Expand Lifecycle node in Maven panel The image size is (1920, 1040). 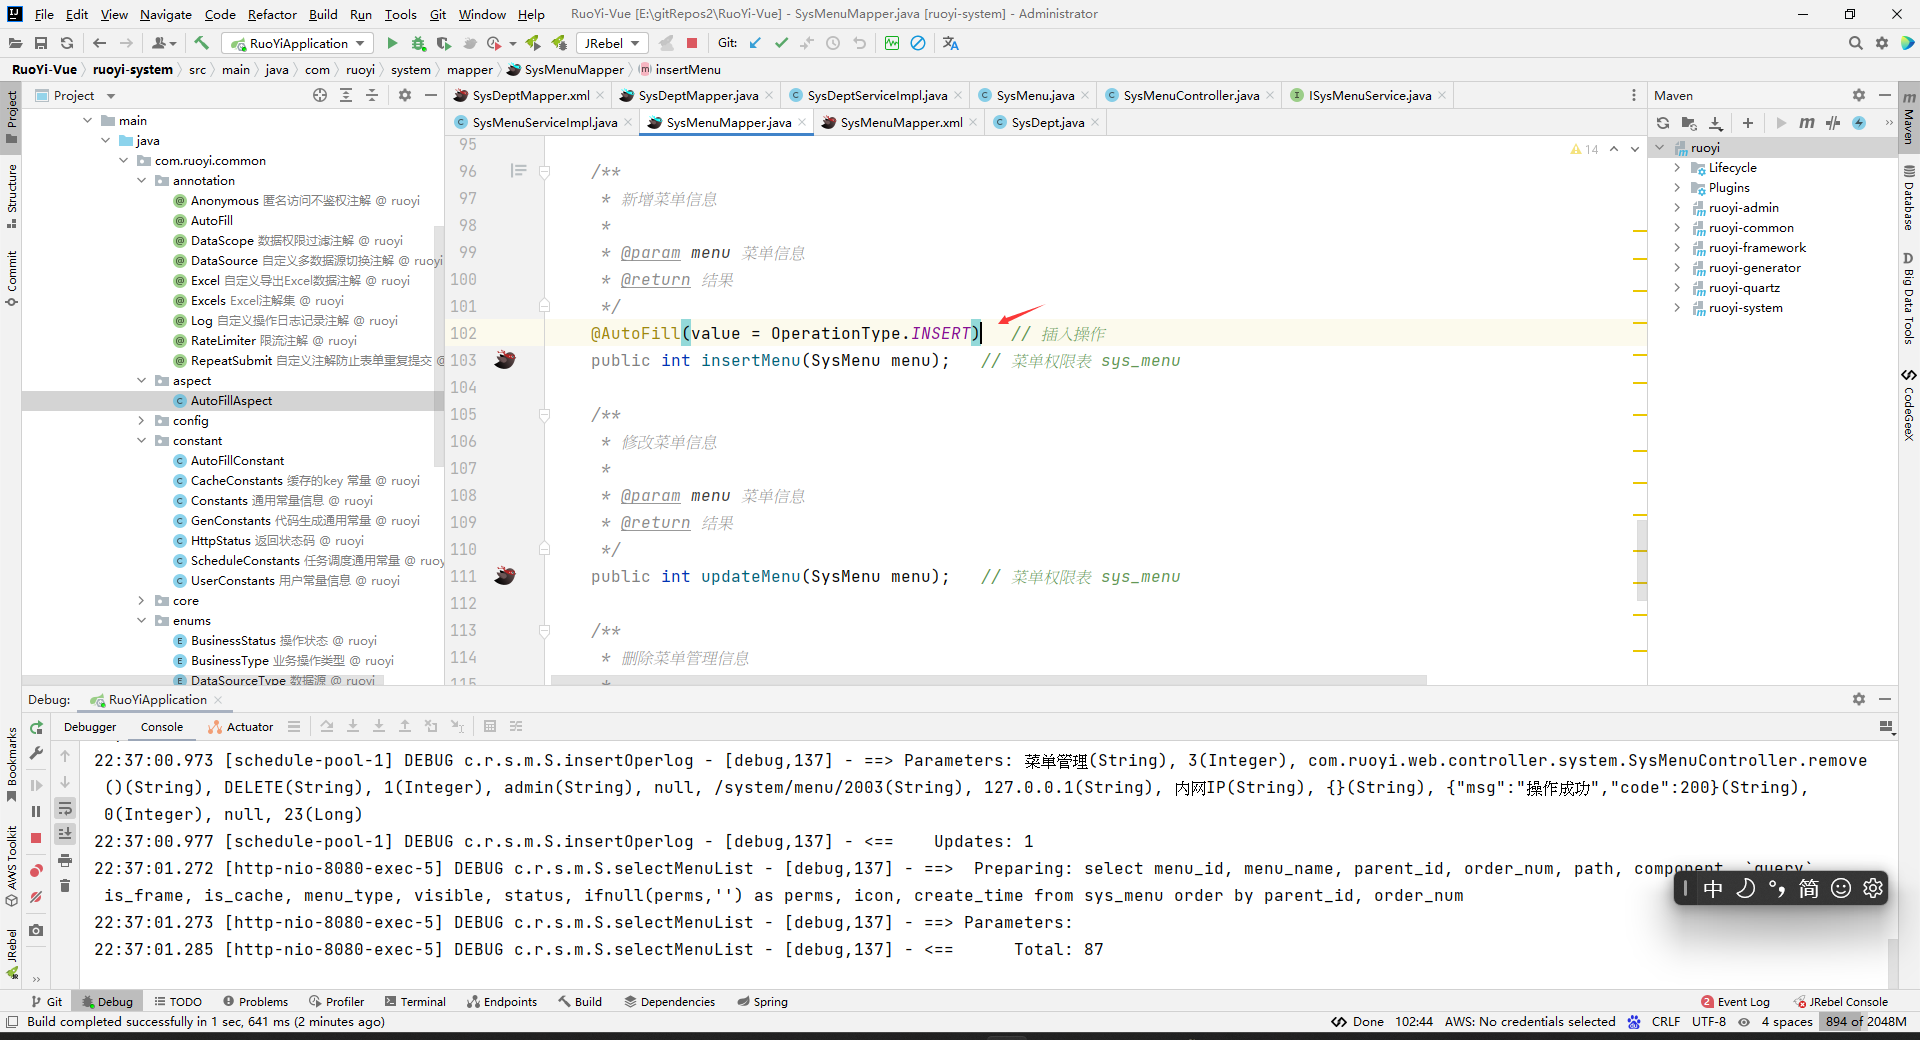pyautogui.click(x=1677, y=168)
